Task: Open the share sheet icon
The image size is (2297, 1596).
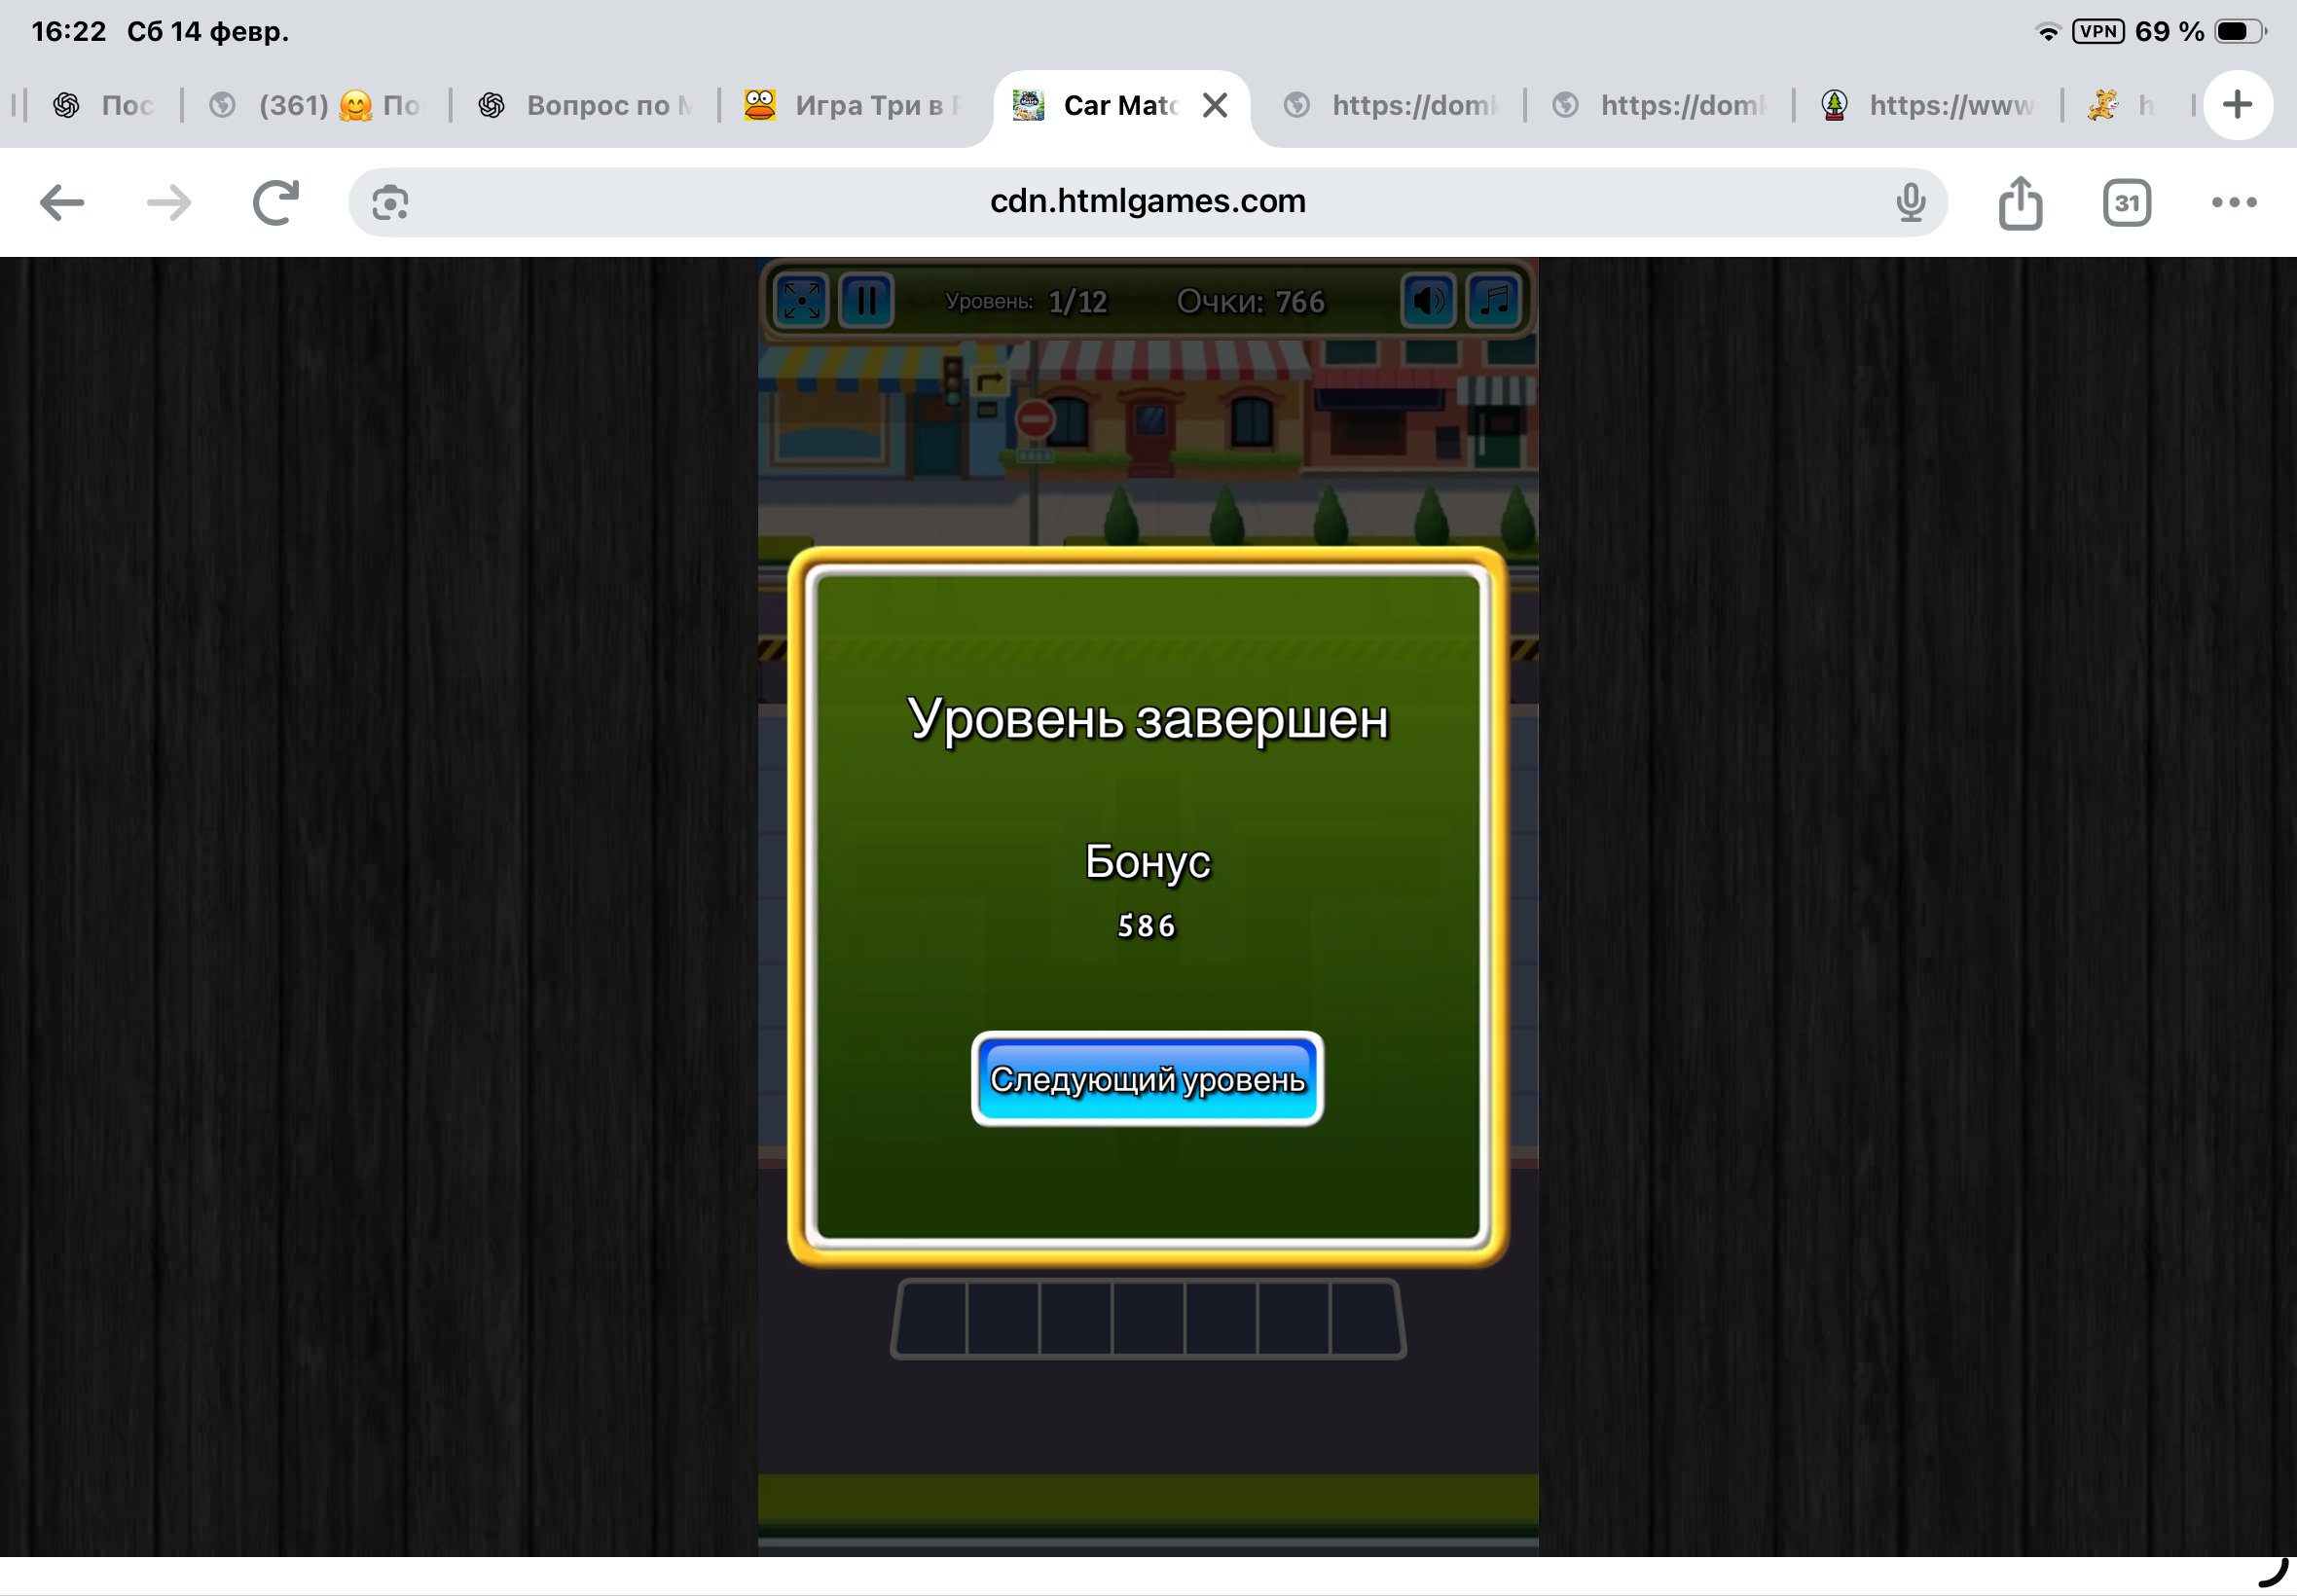Action: [x=2020, y=203]
